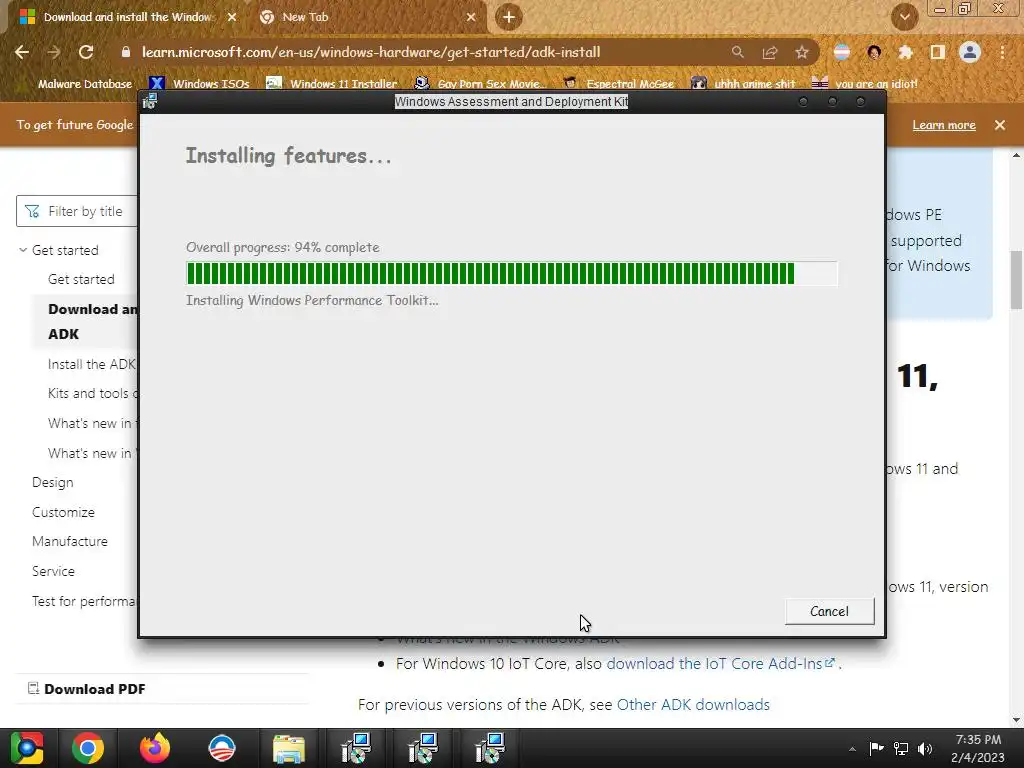
Task: Select Install the ADK tree item
Action: coord(92,364)
